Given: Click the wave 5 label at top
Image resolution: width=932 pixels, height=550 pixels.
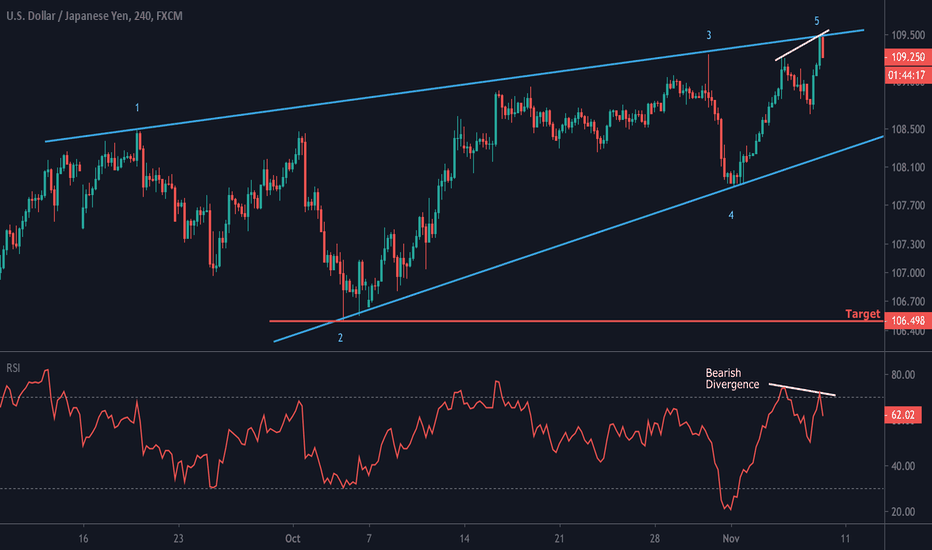Looking at the screenshot, I should pos(817,21).
